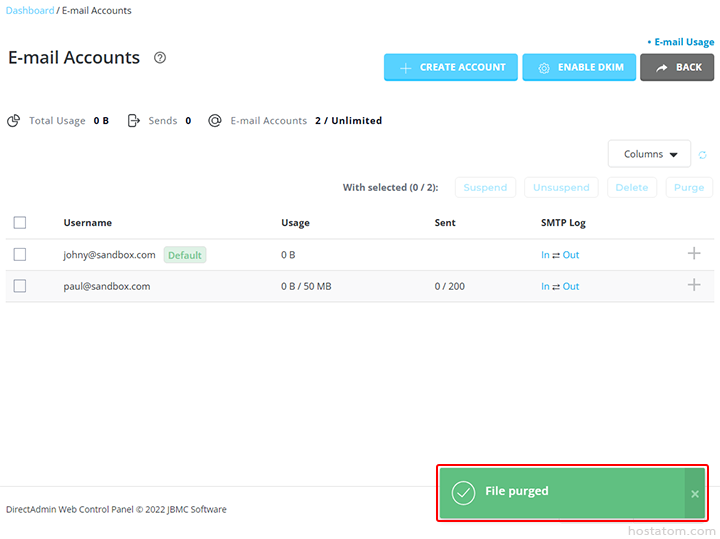
Task: Expand the paul@sandbox.com row plus icon
Action: coord(694,285)
